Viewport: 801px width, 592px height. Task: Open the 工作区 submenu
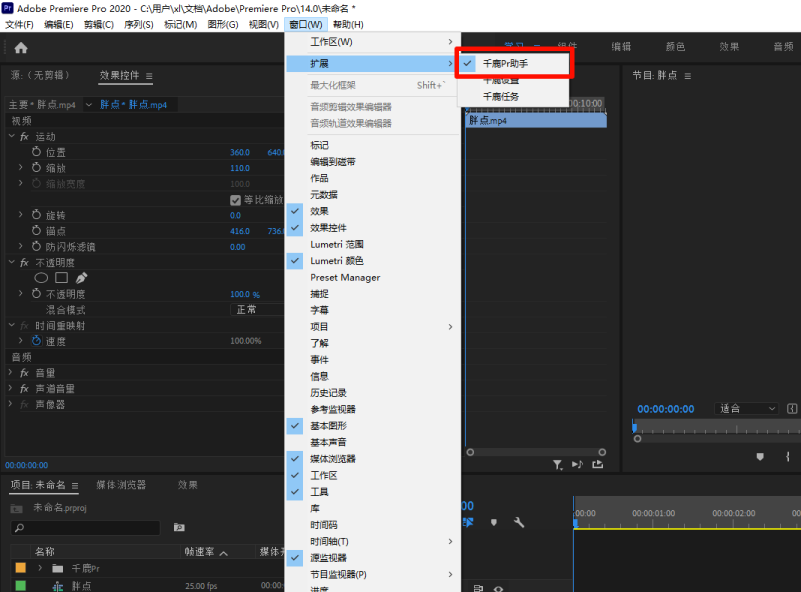pos(331,42)
